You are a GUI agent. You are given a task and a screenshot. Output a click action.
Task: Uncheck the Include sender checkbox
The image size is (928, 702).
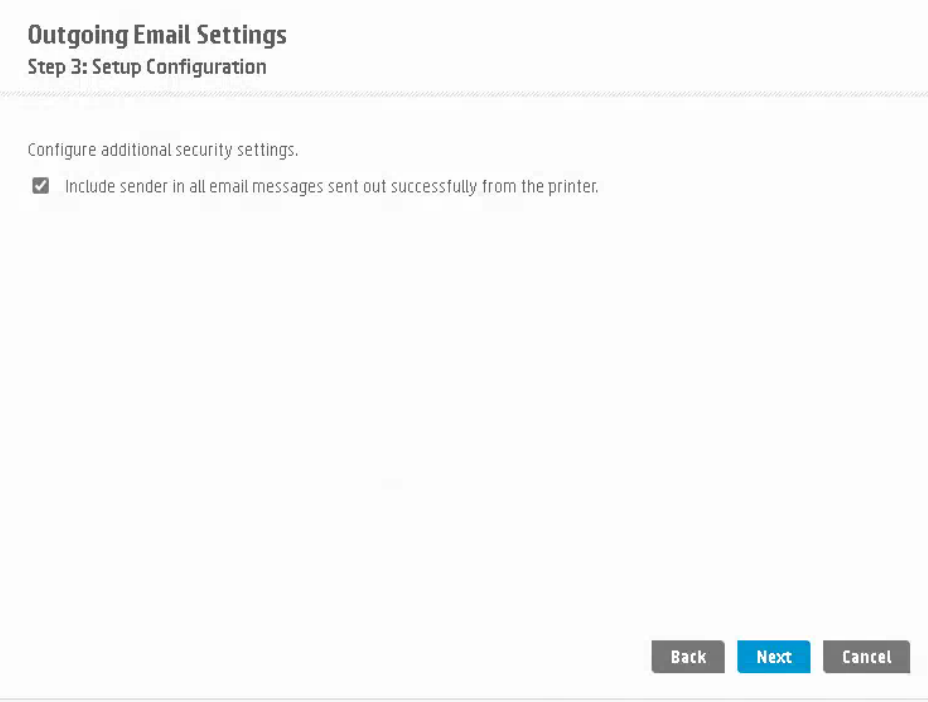coord(41,186)
